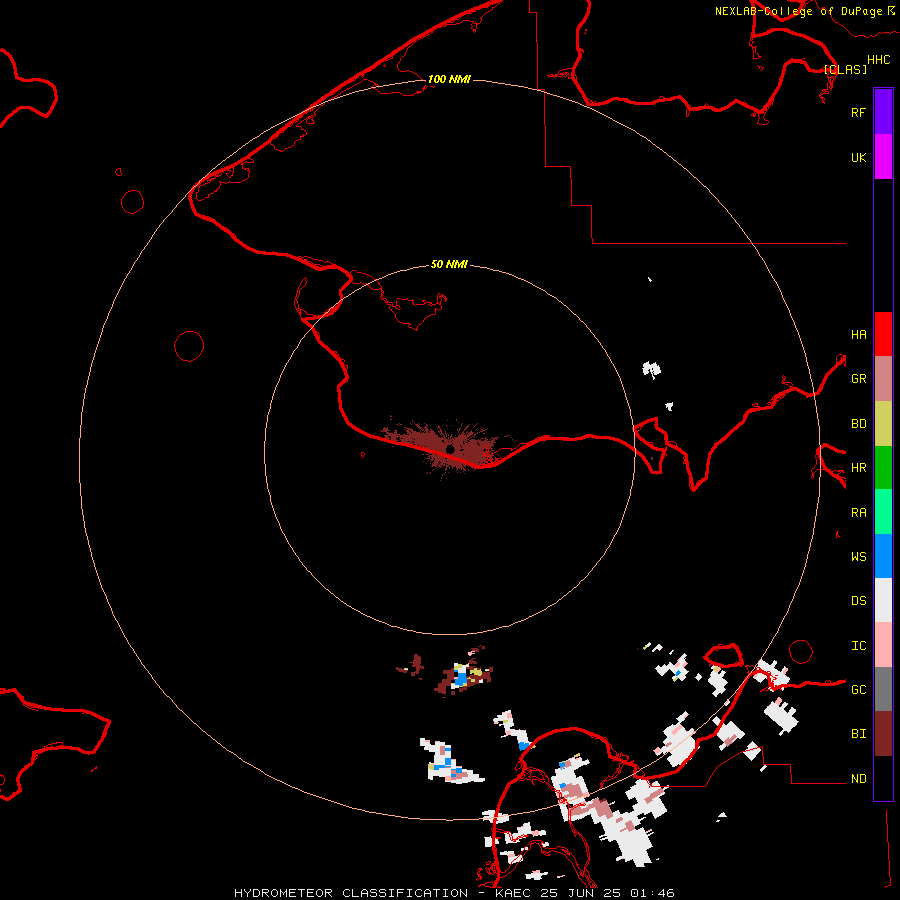Screen dimensions: 900x900
Task: Click the radar site center dot
Action: tap(450, 449)
